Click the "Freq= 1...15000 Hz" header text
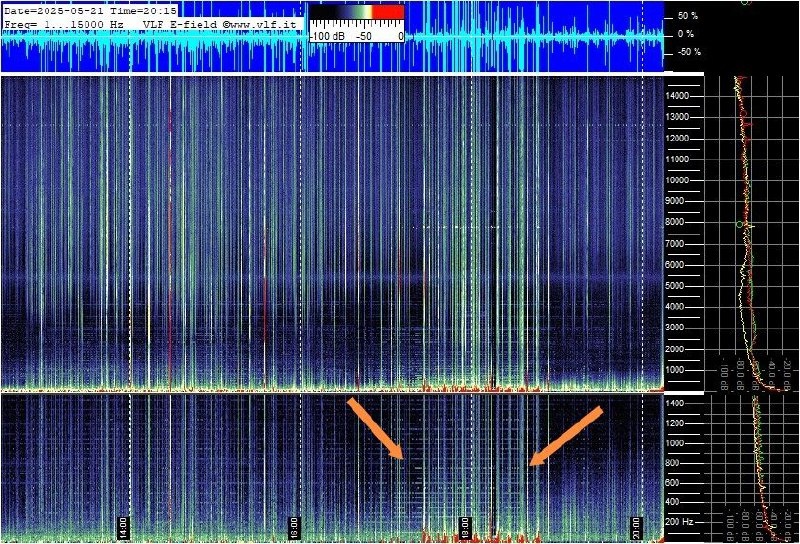Screen dimensions: 800x544 pyautogui.click(x=64, y=24)
